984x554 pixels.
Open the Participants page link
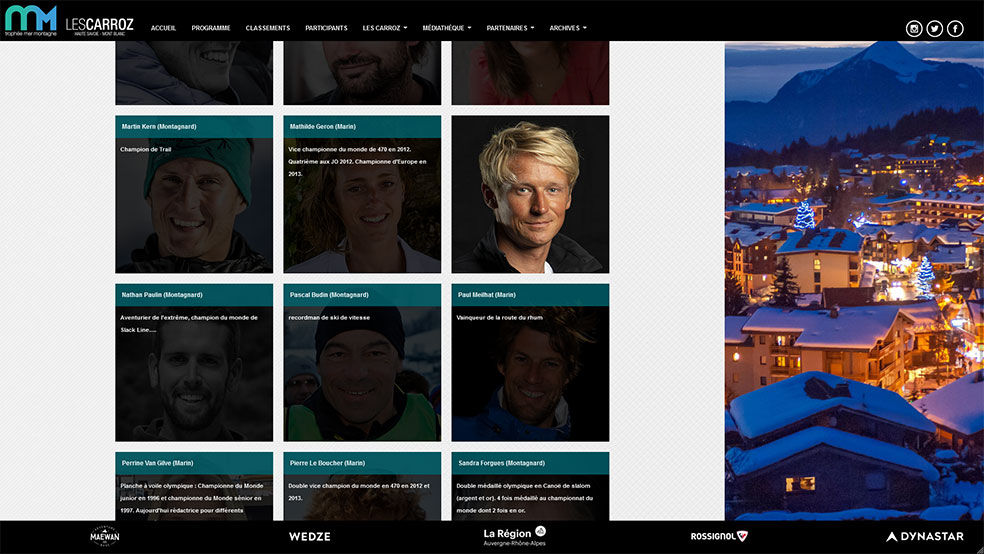tap(326, 28)
